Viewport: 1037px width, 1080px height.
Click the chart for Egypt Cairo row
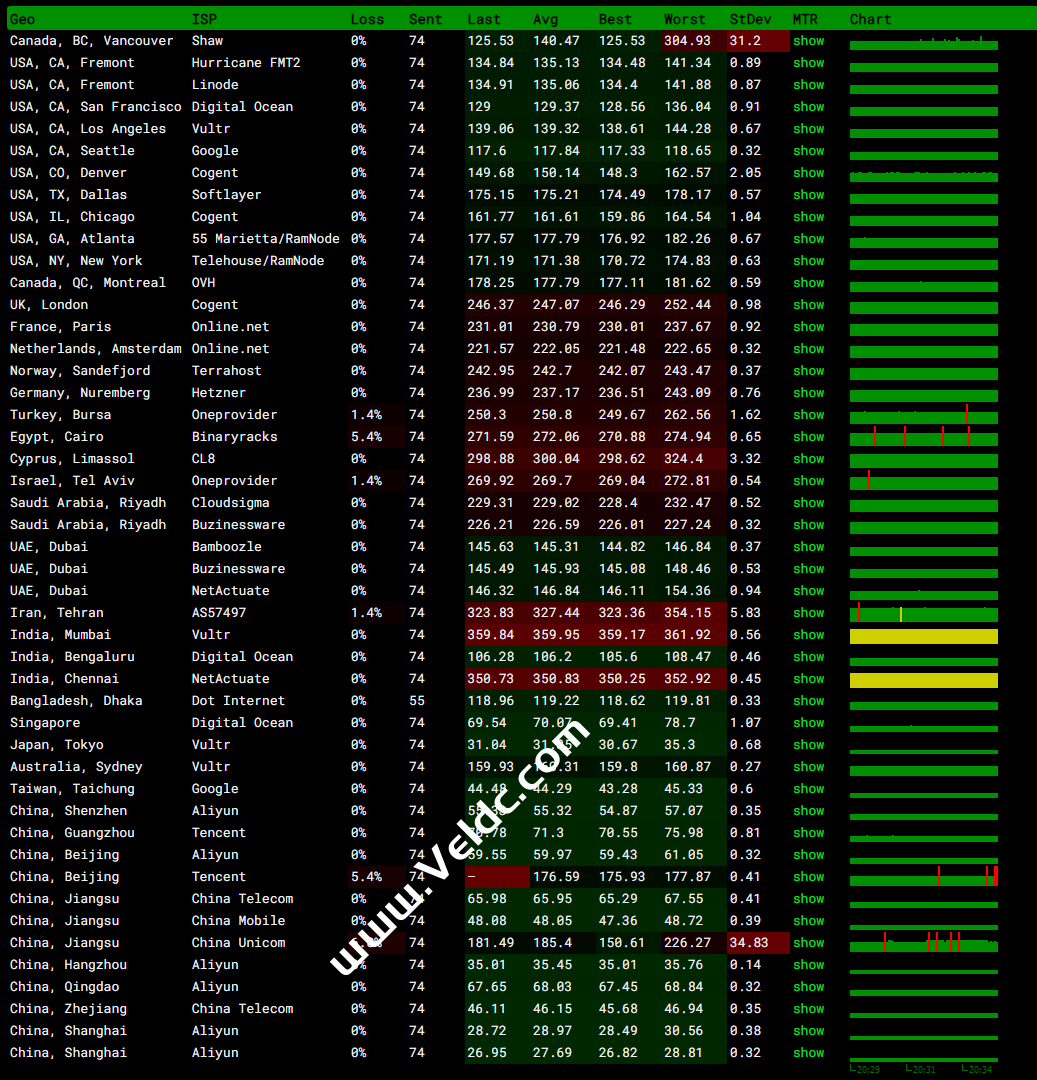(x=923, y=437)
